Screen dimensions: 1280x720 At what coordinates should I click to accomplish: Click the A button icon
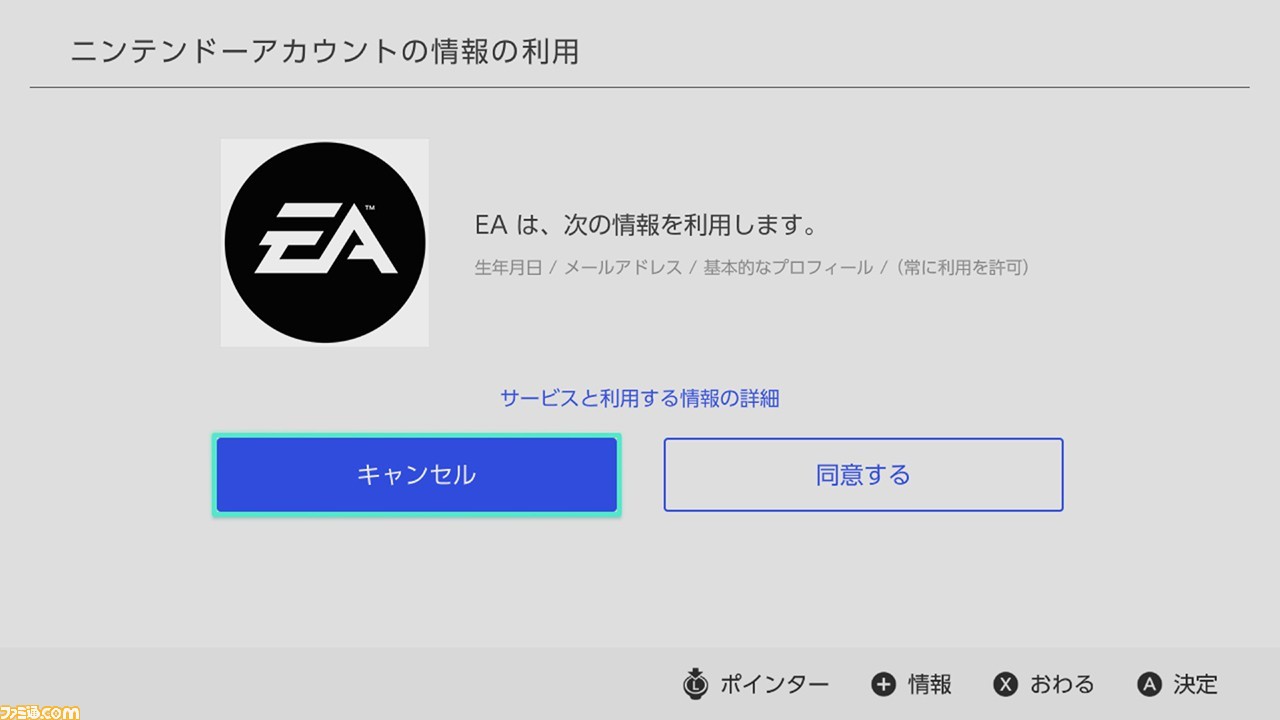1149,684
